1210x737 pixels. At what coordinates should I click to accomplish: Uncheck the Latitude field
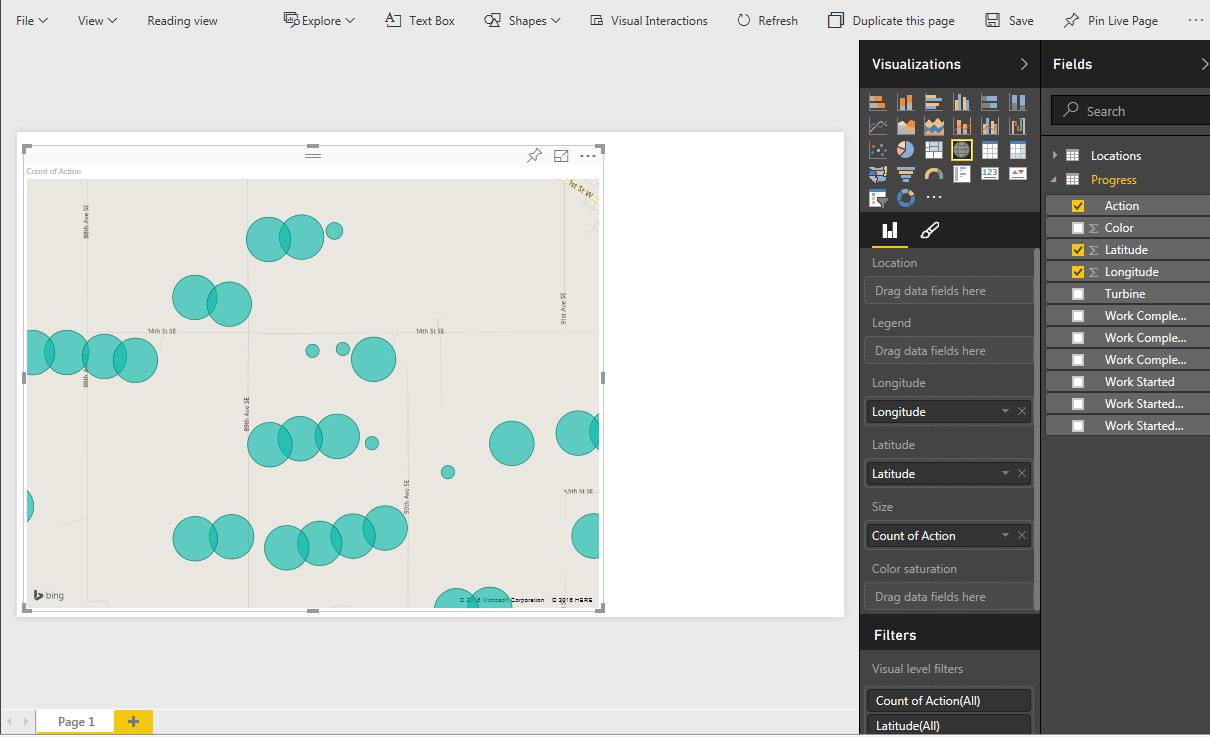tap(1078, 250)
